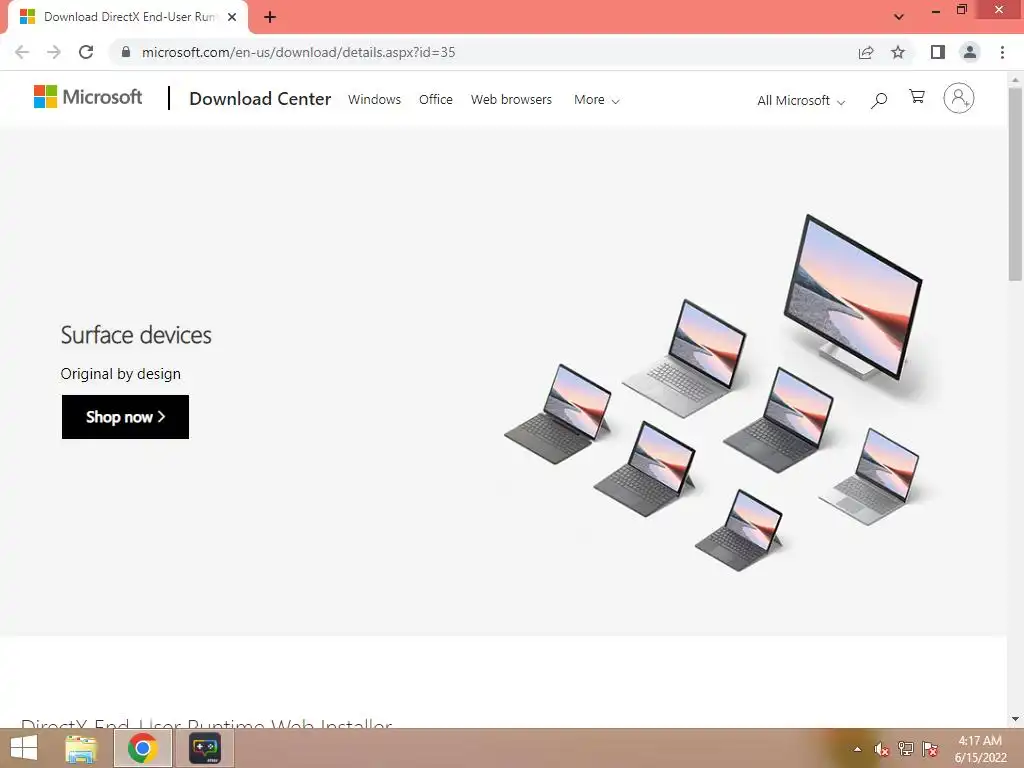Image resolution: width=1024 pixels, height=768 pixels.
Task: Click the Surface devices product image
Action: coord(714,392)
